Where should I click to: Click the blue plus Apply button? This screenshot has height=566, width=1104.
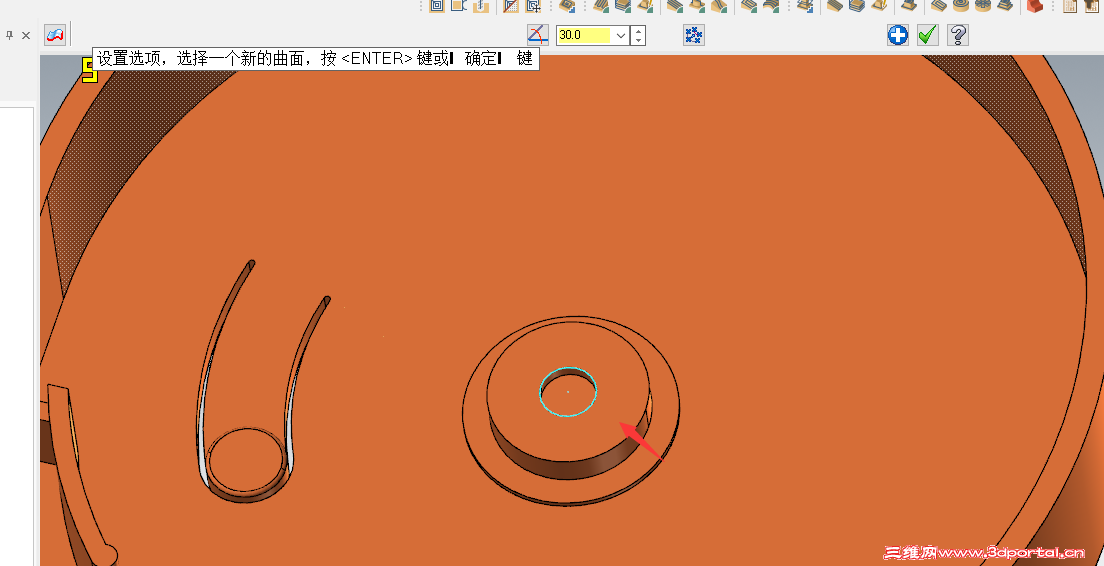[x=898, y=34]
